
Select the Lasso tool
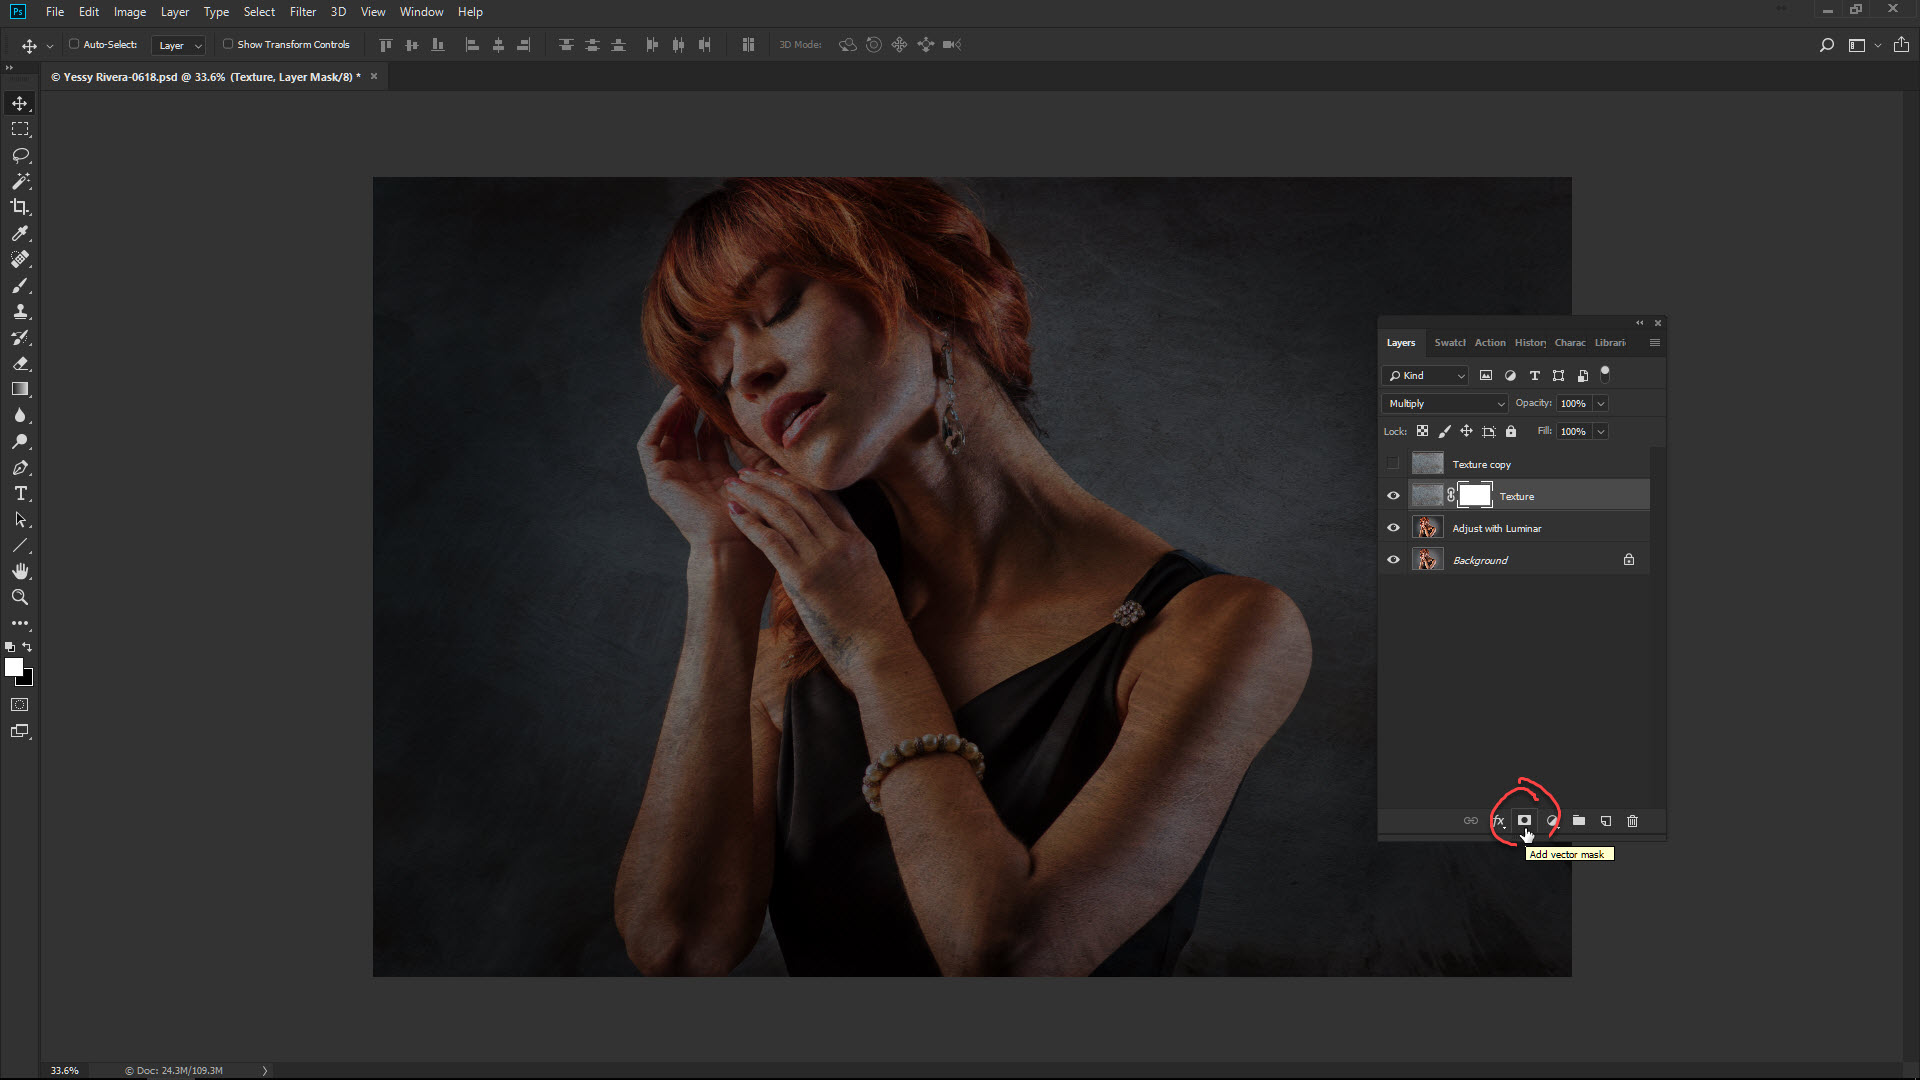(20, 155)
